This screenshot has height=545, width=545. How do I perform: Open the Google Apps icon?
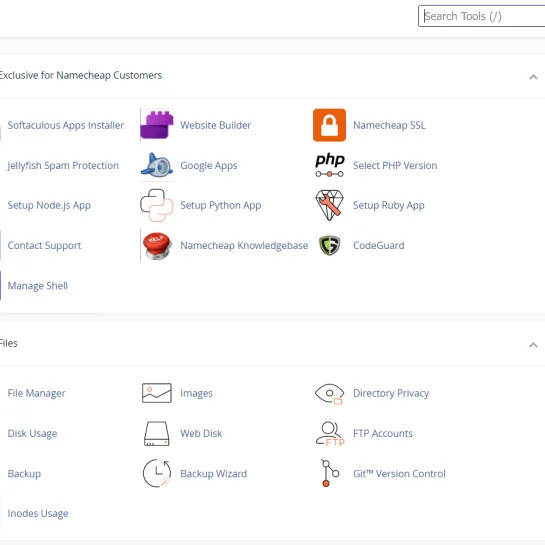(x=157, y=165)
